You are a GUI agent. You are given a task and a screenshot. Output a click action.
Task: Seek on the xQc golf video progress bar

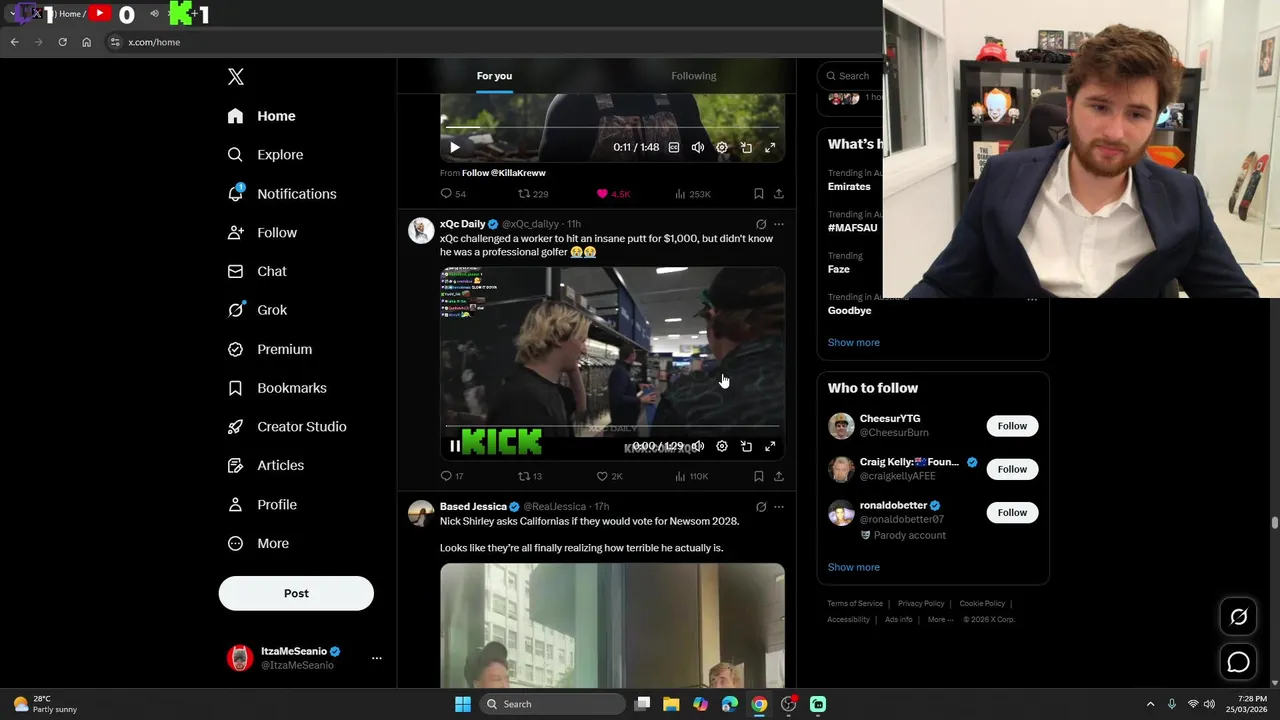click(x=612, y=427)
